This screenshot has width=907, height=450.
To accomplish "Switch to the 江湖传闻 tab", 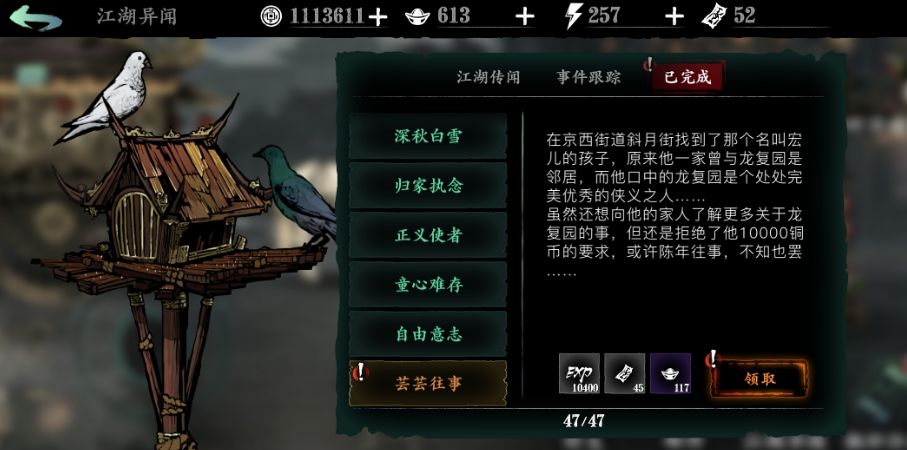I will pyautogui.click(x=488, y=78).
